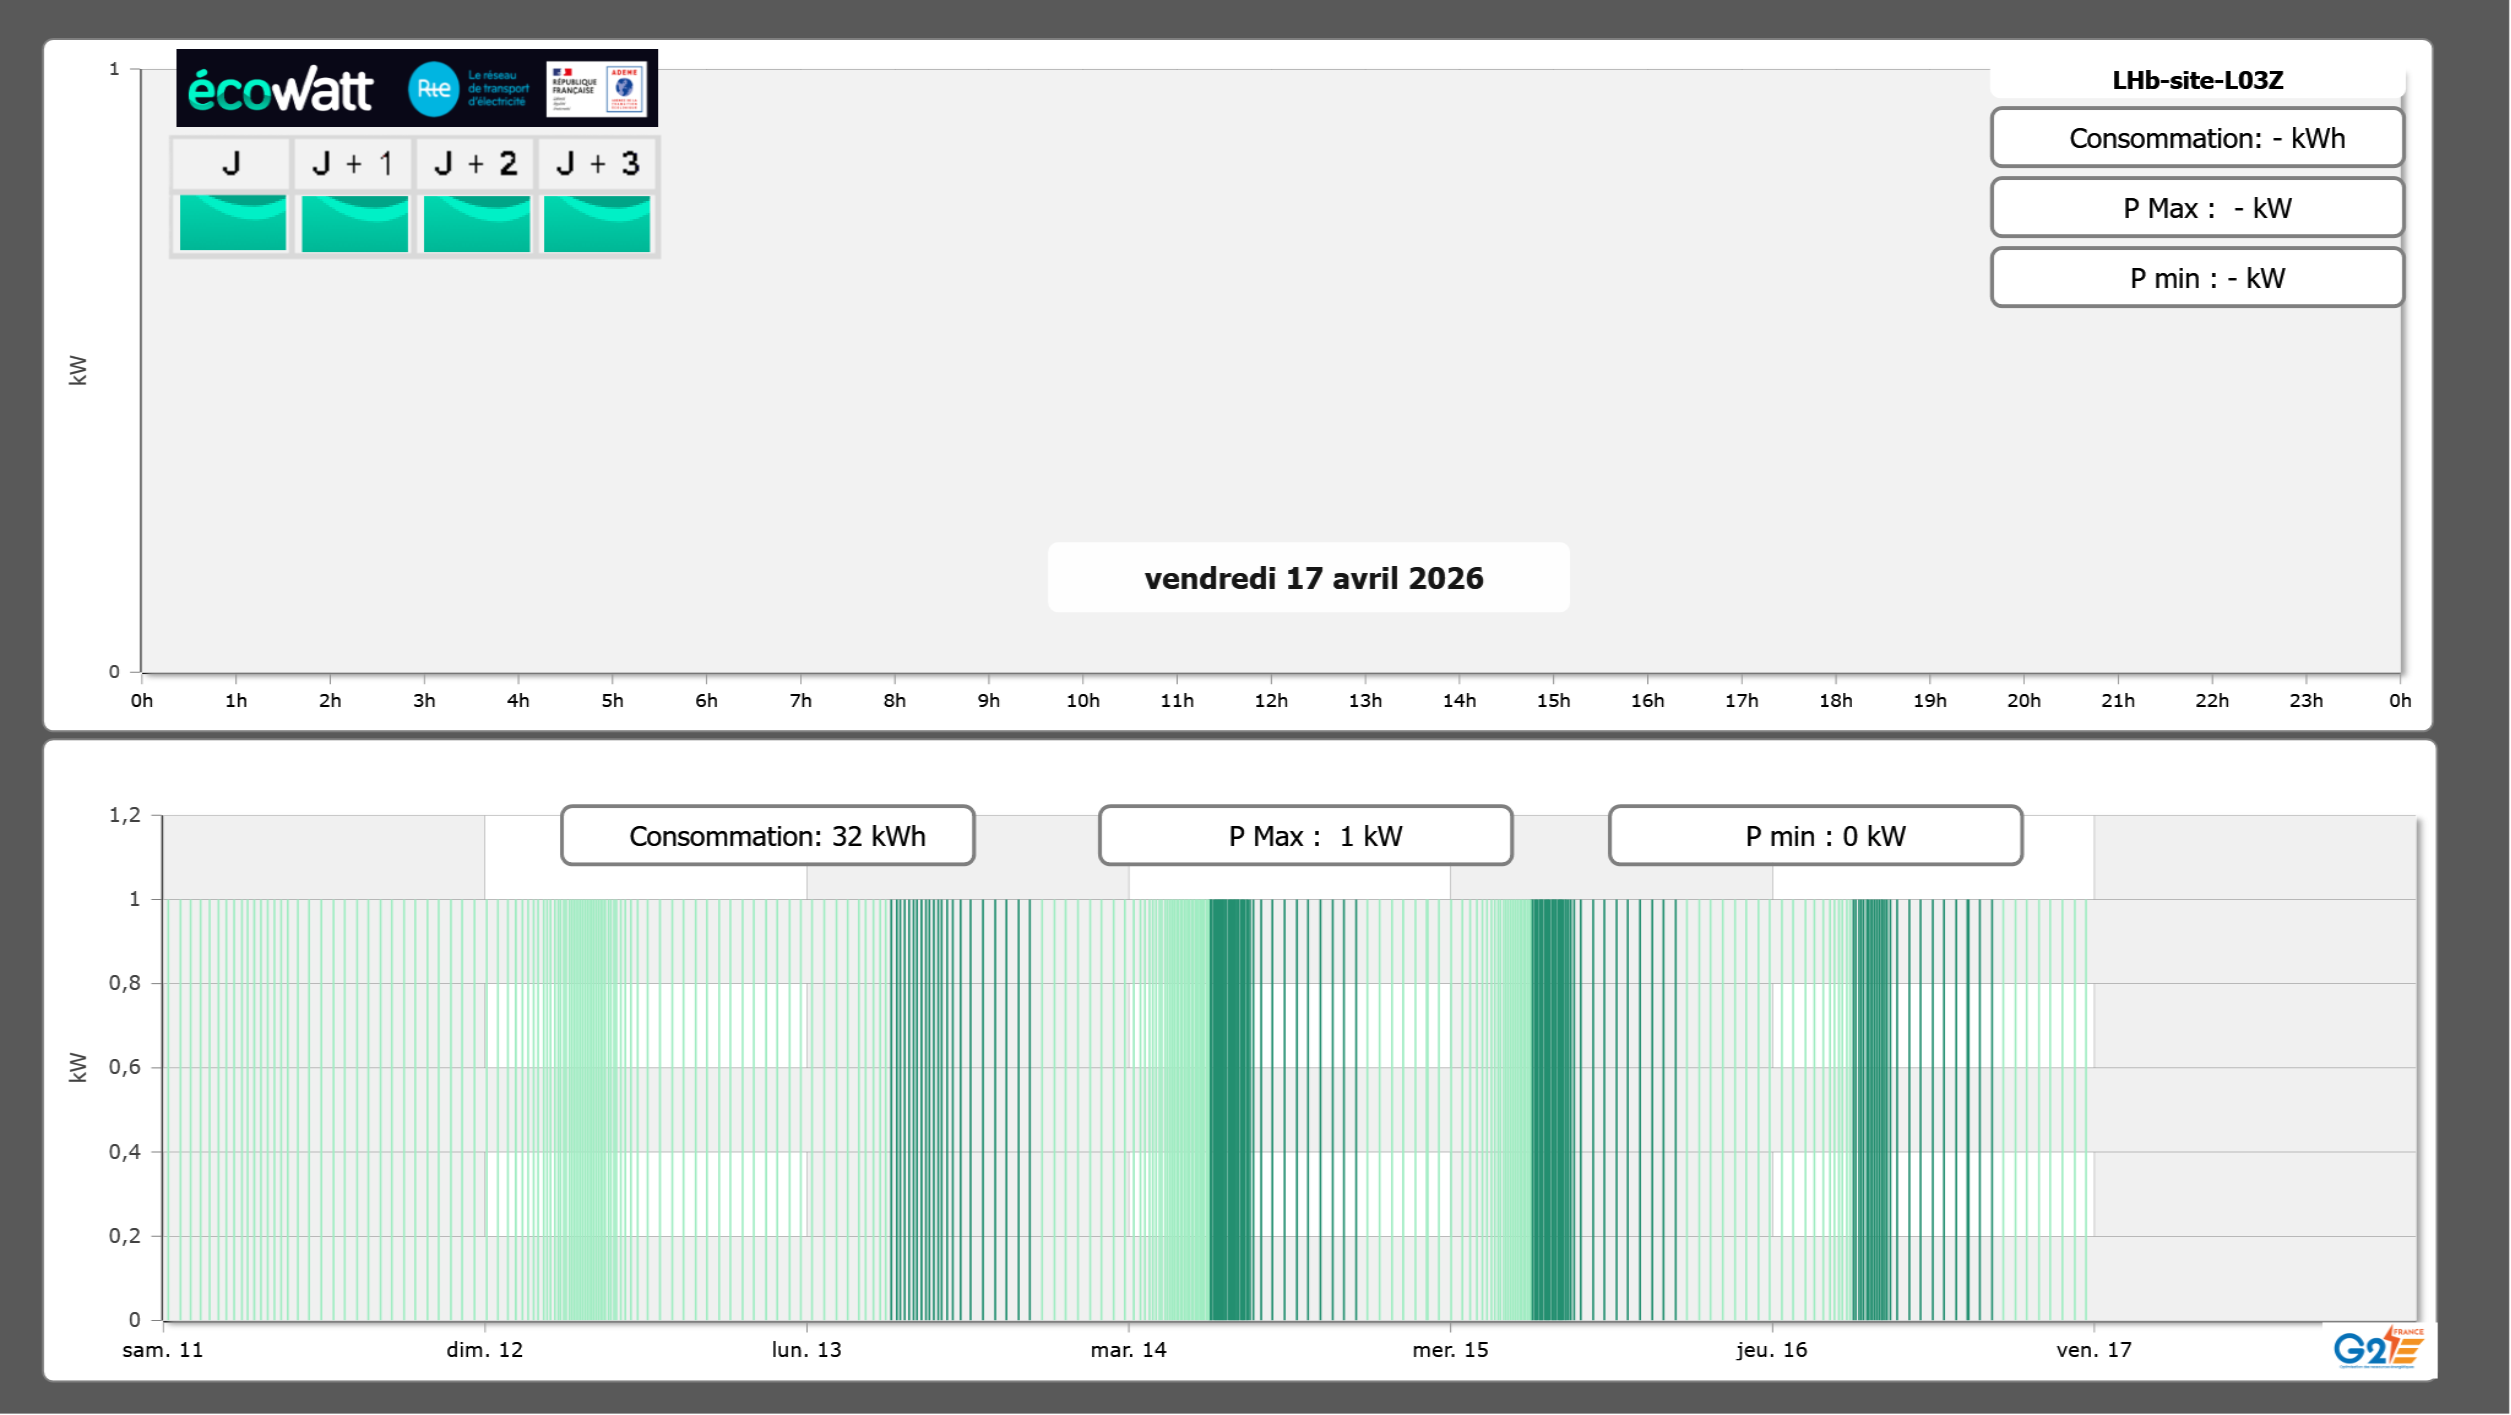Click the weekly P Max : 1 kW box
The width and height of the screenshot is (2511, 1415).
[1305, 836]
